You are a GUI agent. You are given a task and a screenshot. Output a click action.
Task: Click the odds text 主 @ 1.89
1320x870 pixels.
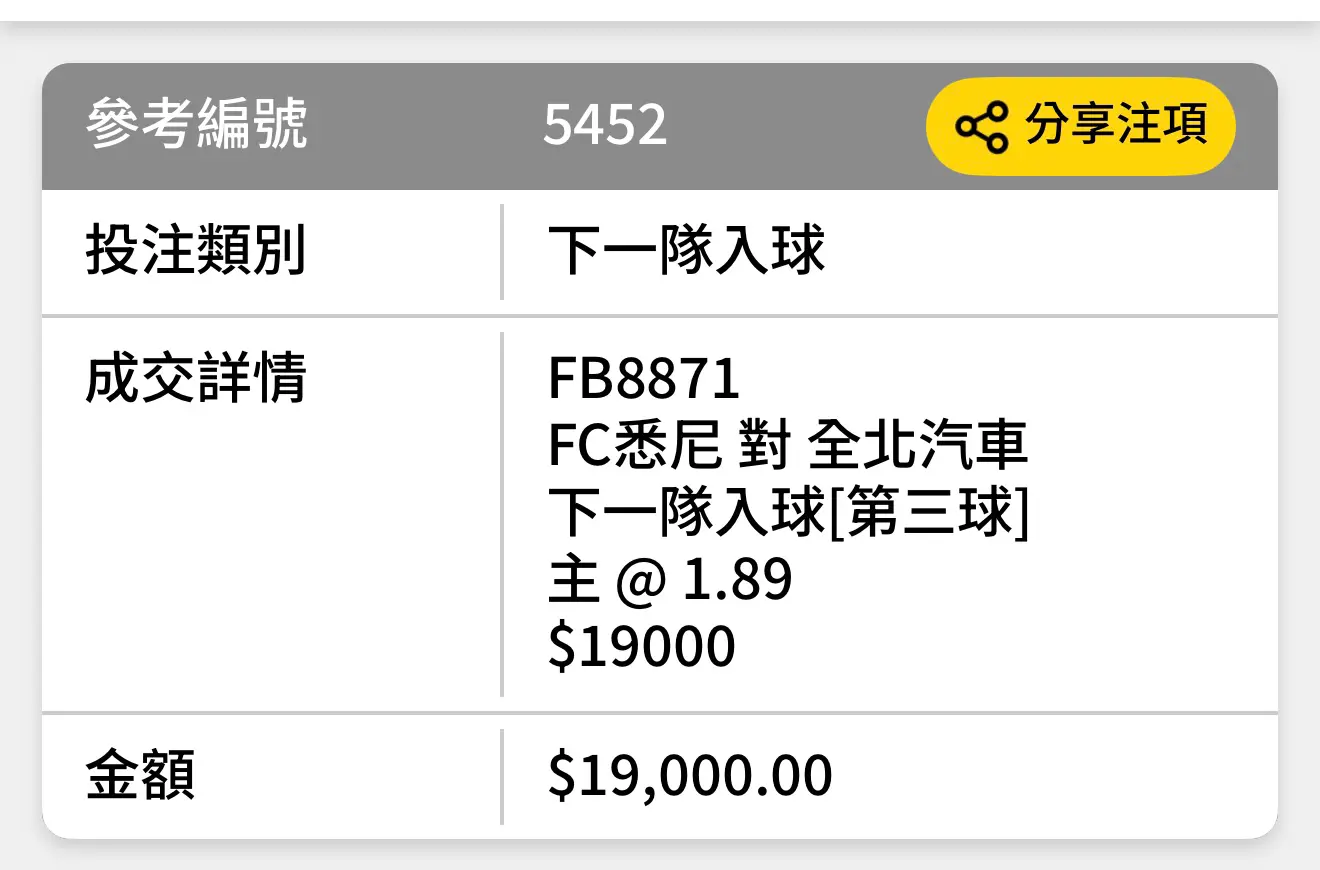[x=670, y=580]
